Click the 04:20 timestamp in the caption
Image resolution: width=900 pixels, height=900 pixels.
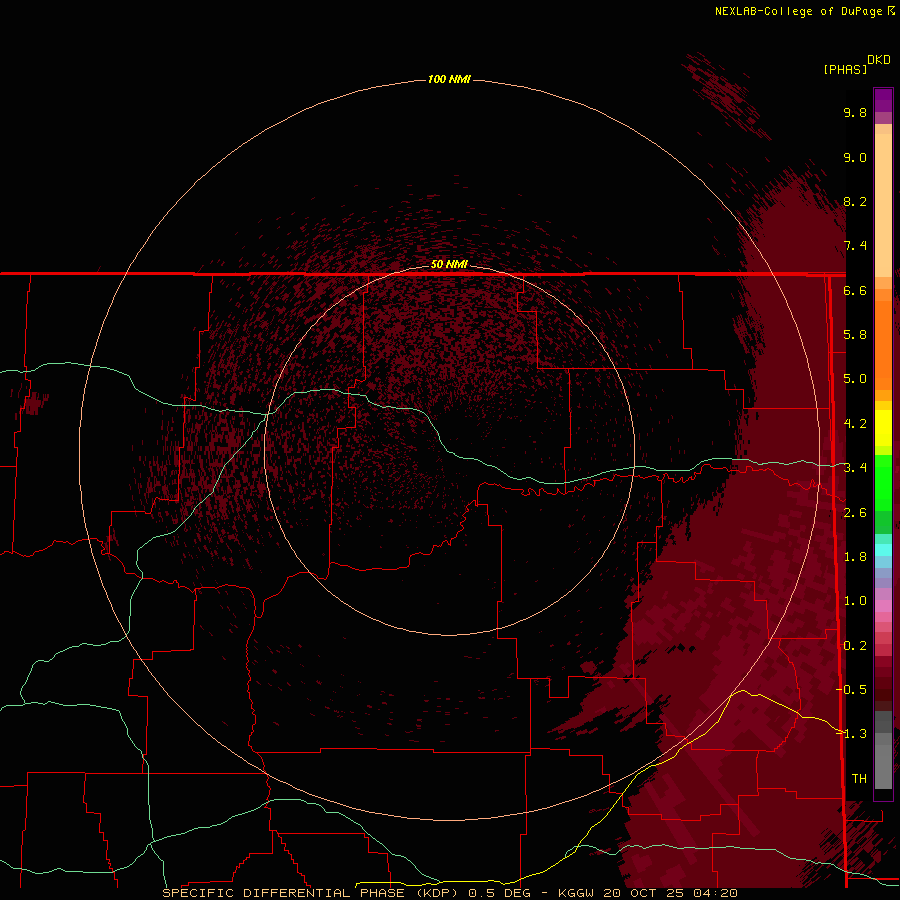click(x=716, y=893)
